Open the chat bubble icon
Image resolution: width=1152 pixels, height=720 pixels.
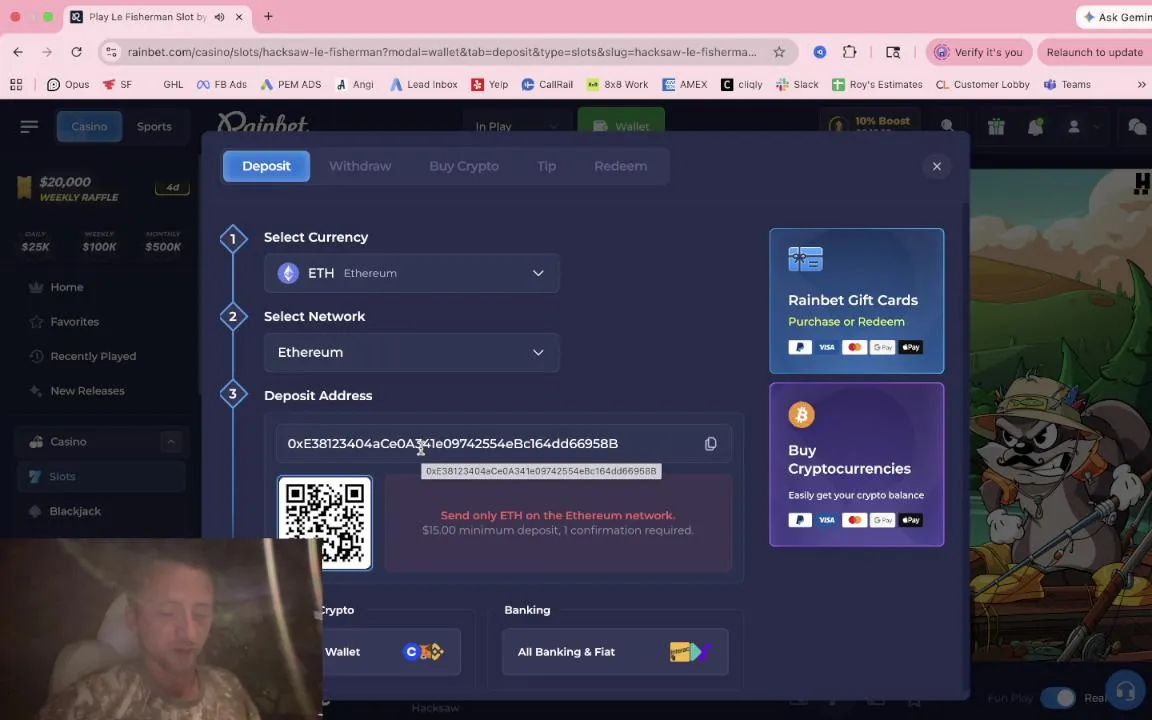click(x=1137, y=126)
